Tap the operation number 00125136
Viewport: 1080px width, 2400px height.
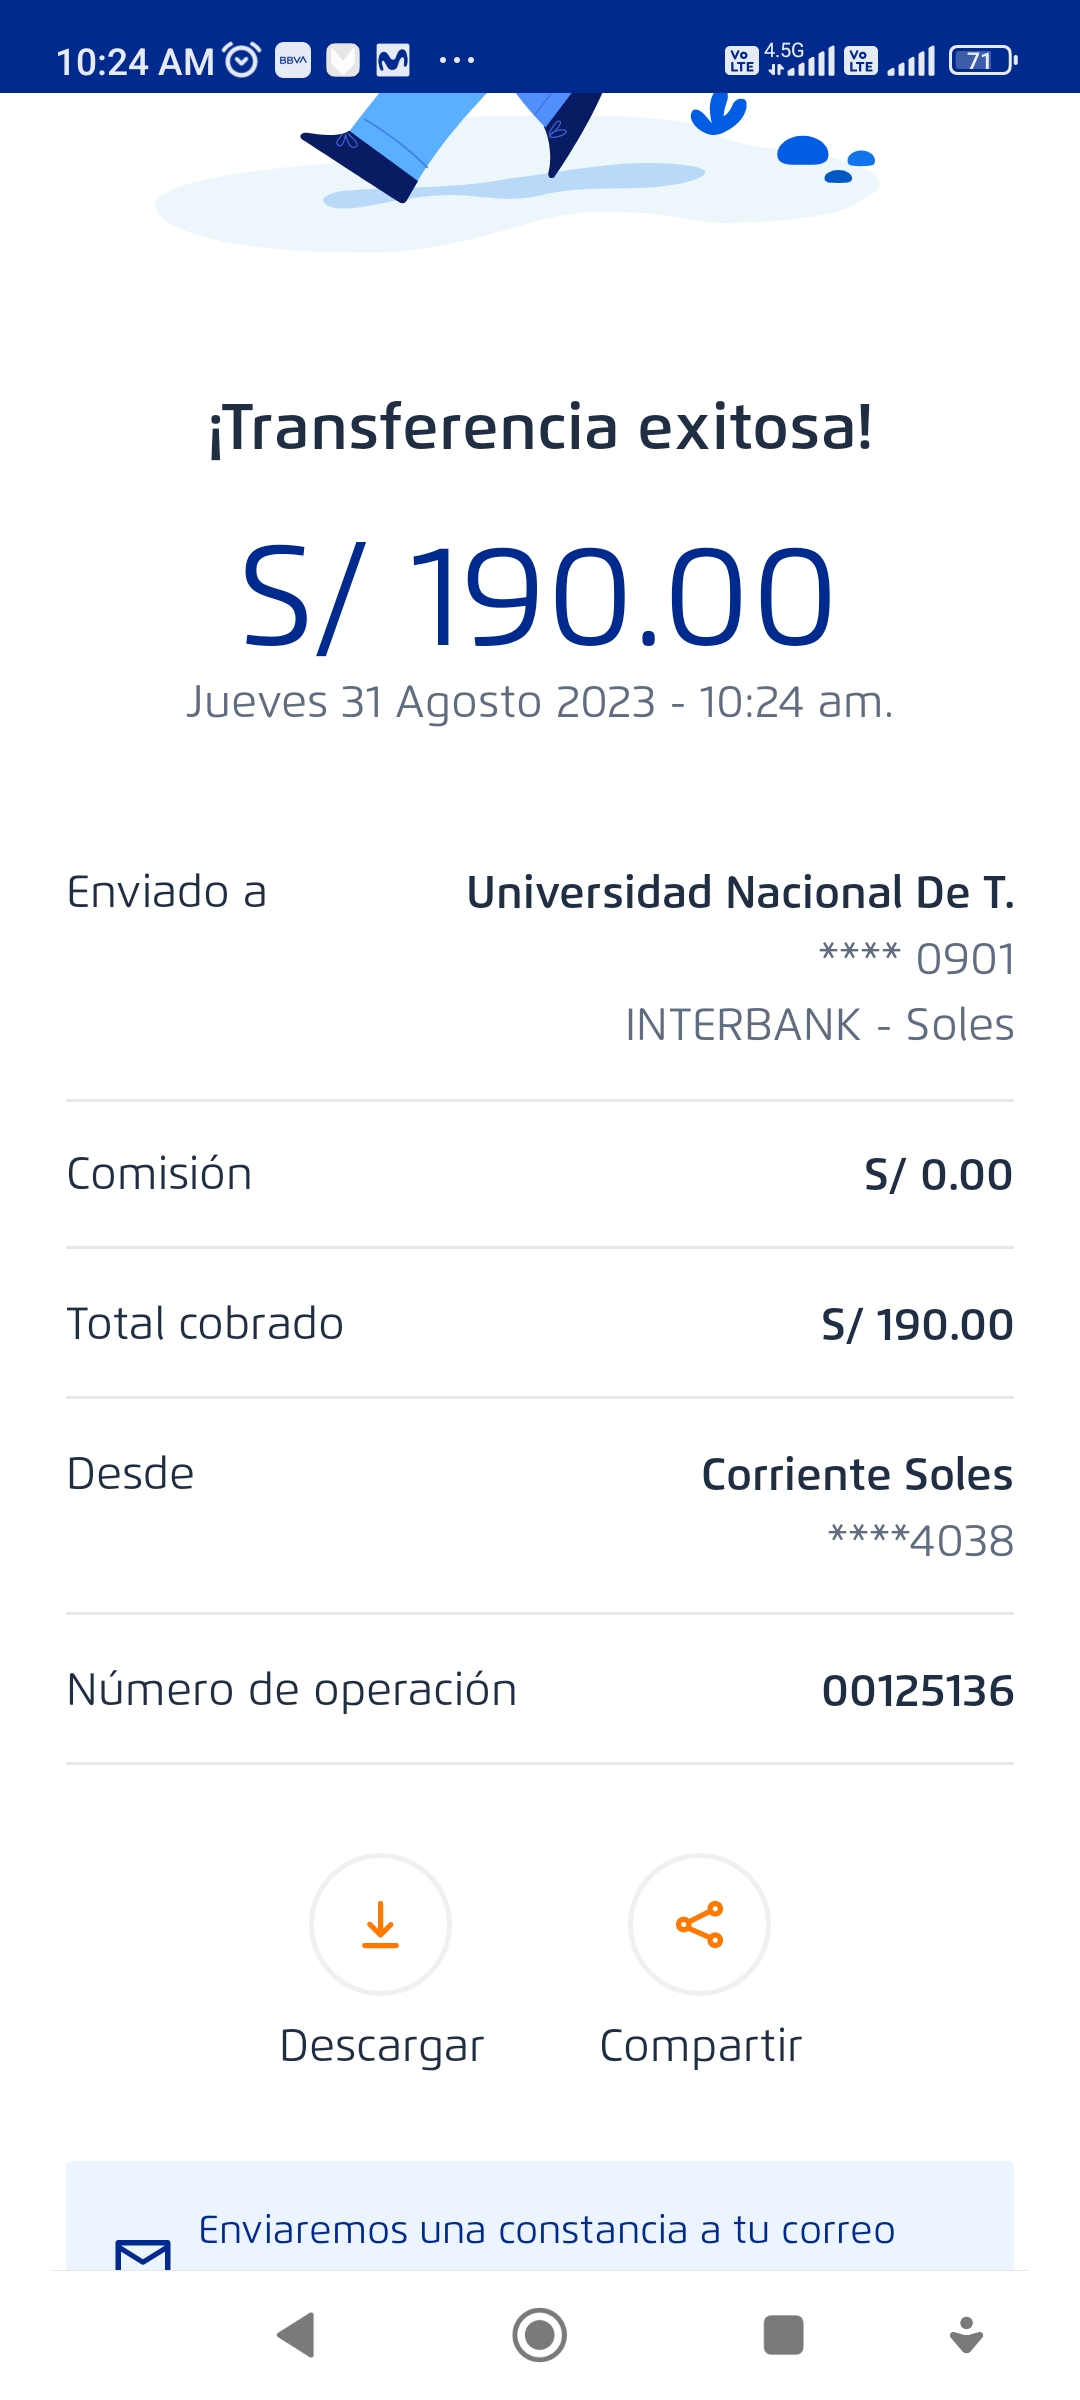point(917,1691)
